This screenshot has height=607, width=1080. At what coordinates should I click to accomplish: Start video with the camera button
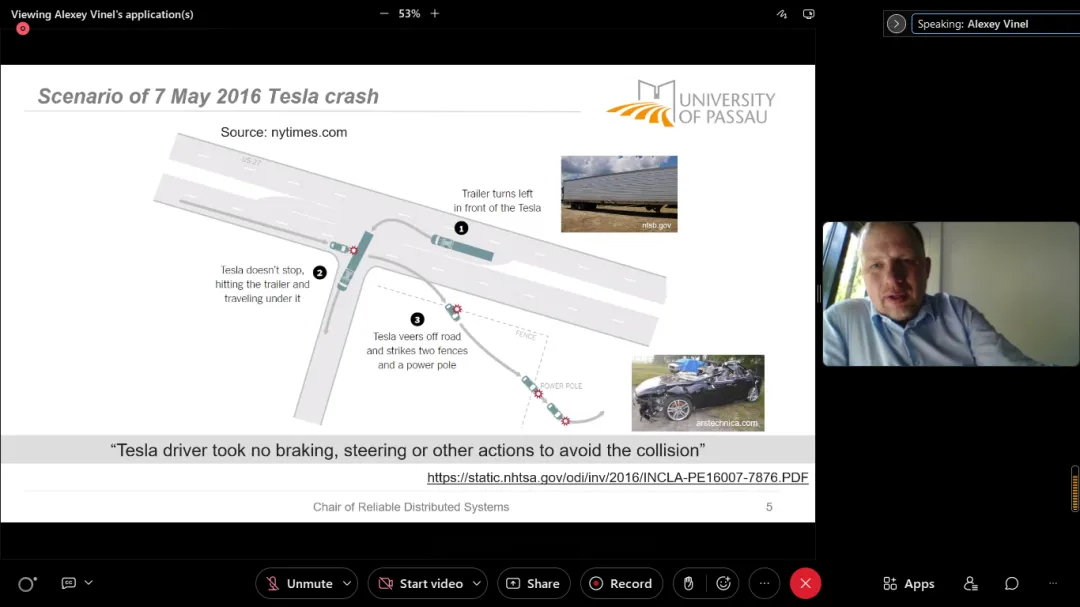pos(421,584)
